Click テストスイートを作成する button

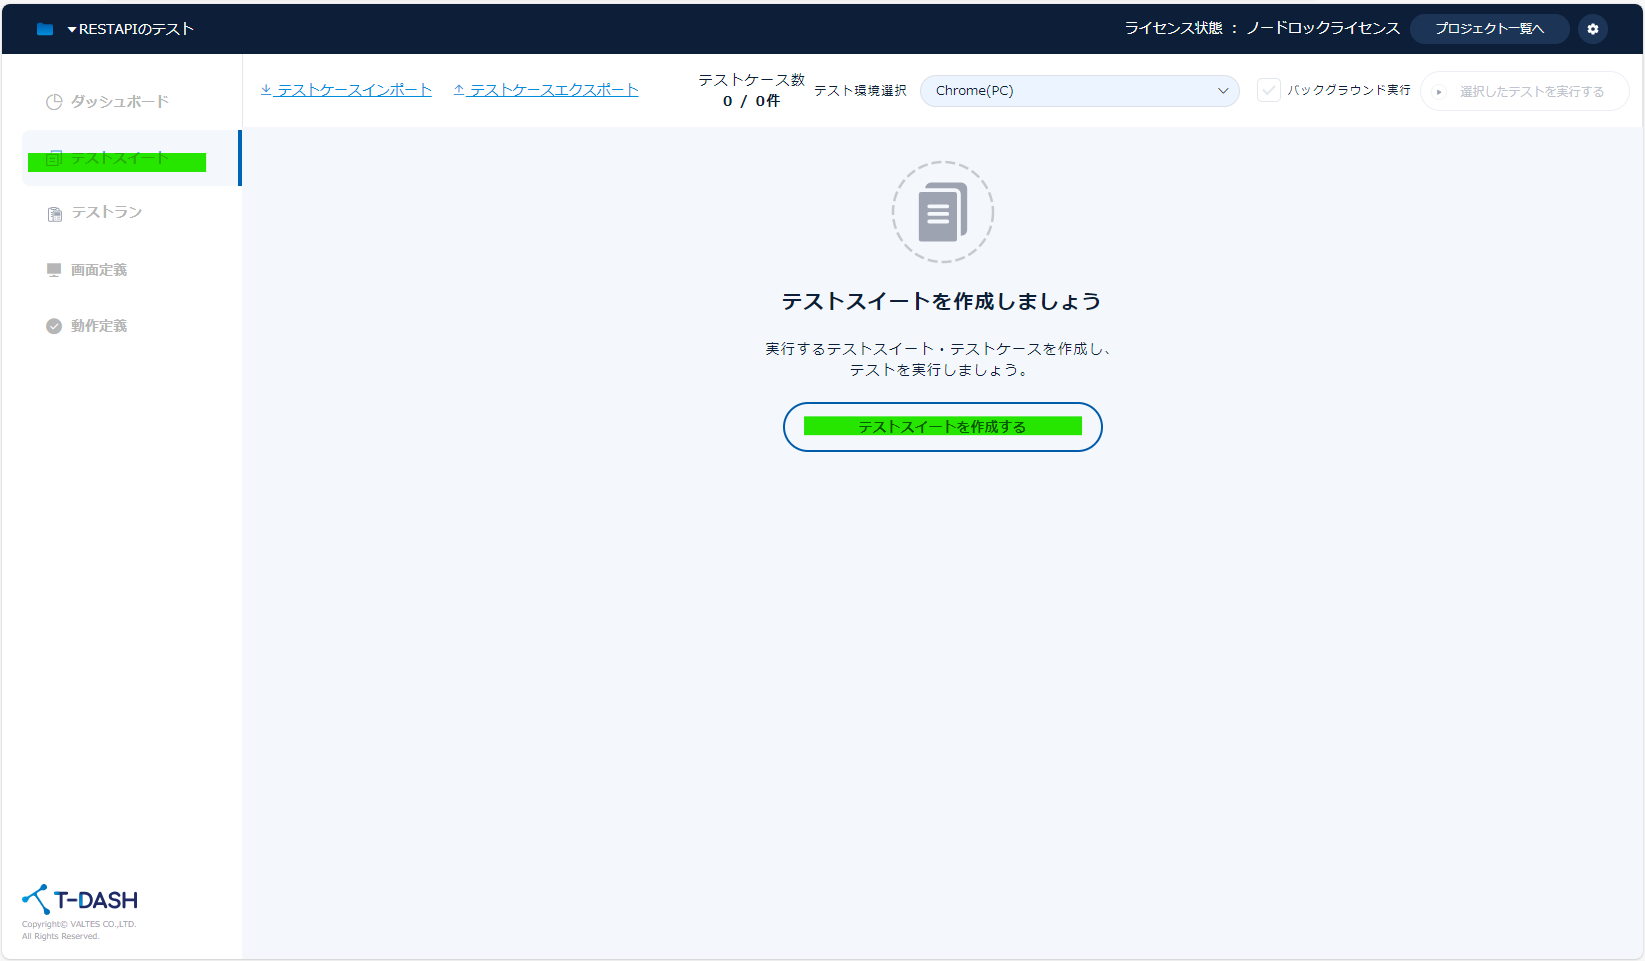click(941, 426)
